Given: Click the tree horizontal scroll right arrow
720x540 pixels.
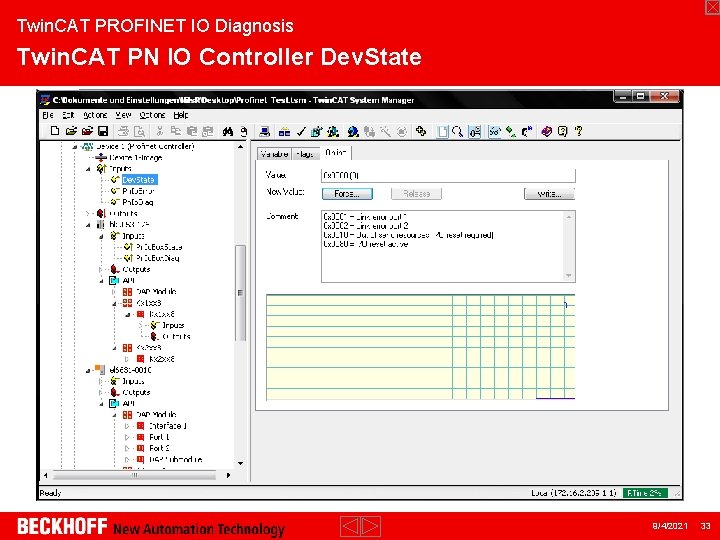Looking at the screenshot, I should pyautogui.click(x=228, y=475).
